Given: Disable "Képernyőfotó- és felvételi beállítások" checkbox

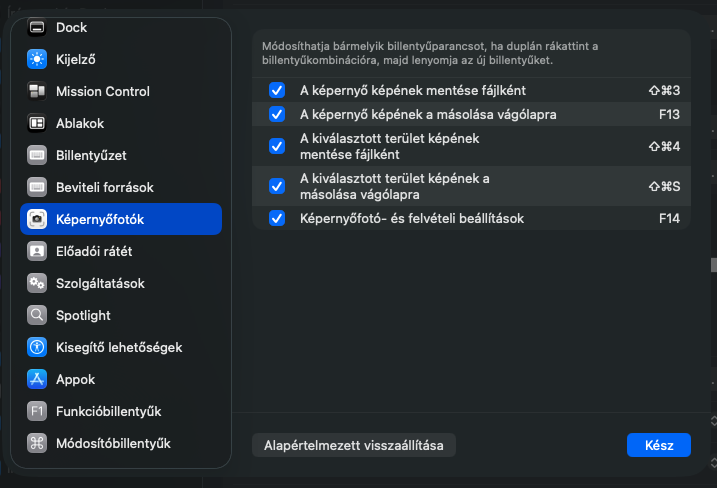Looking at the screenshot, I should tap(277, 218).
